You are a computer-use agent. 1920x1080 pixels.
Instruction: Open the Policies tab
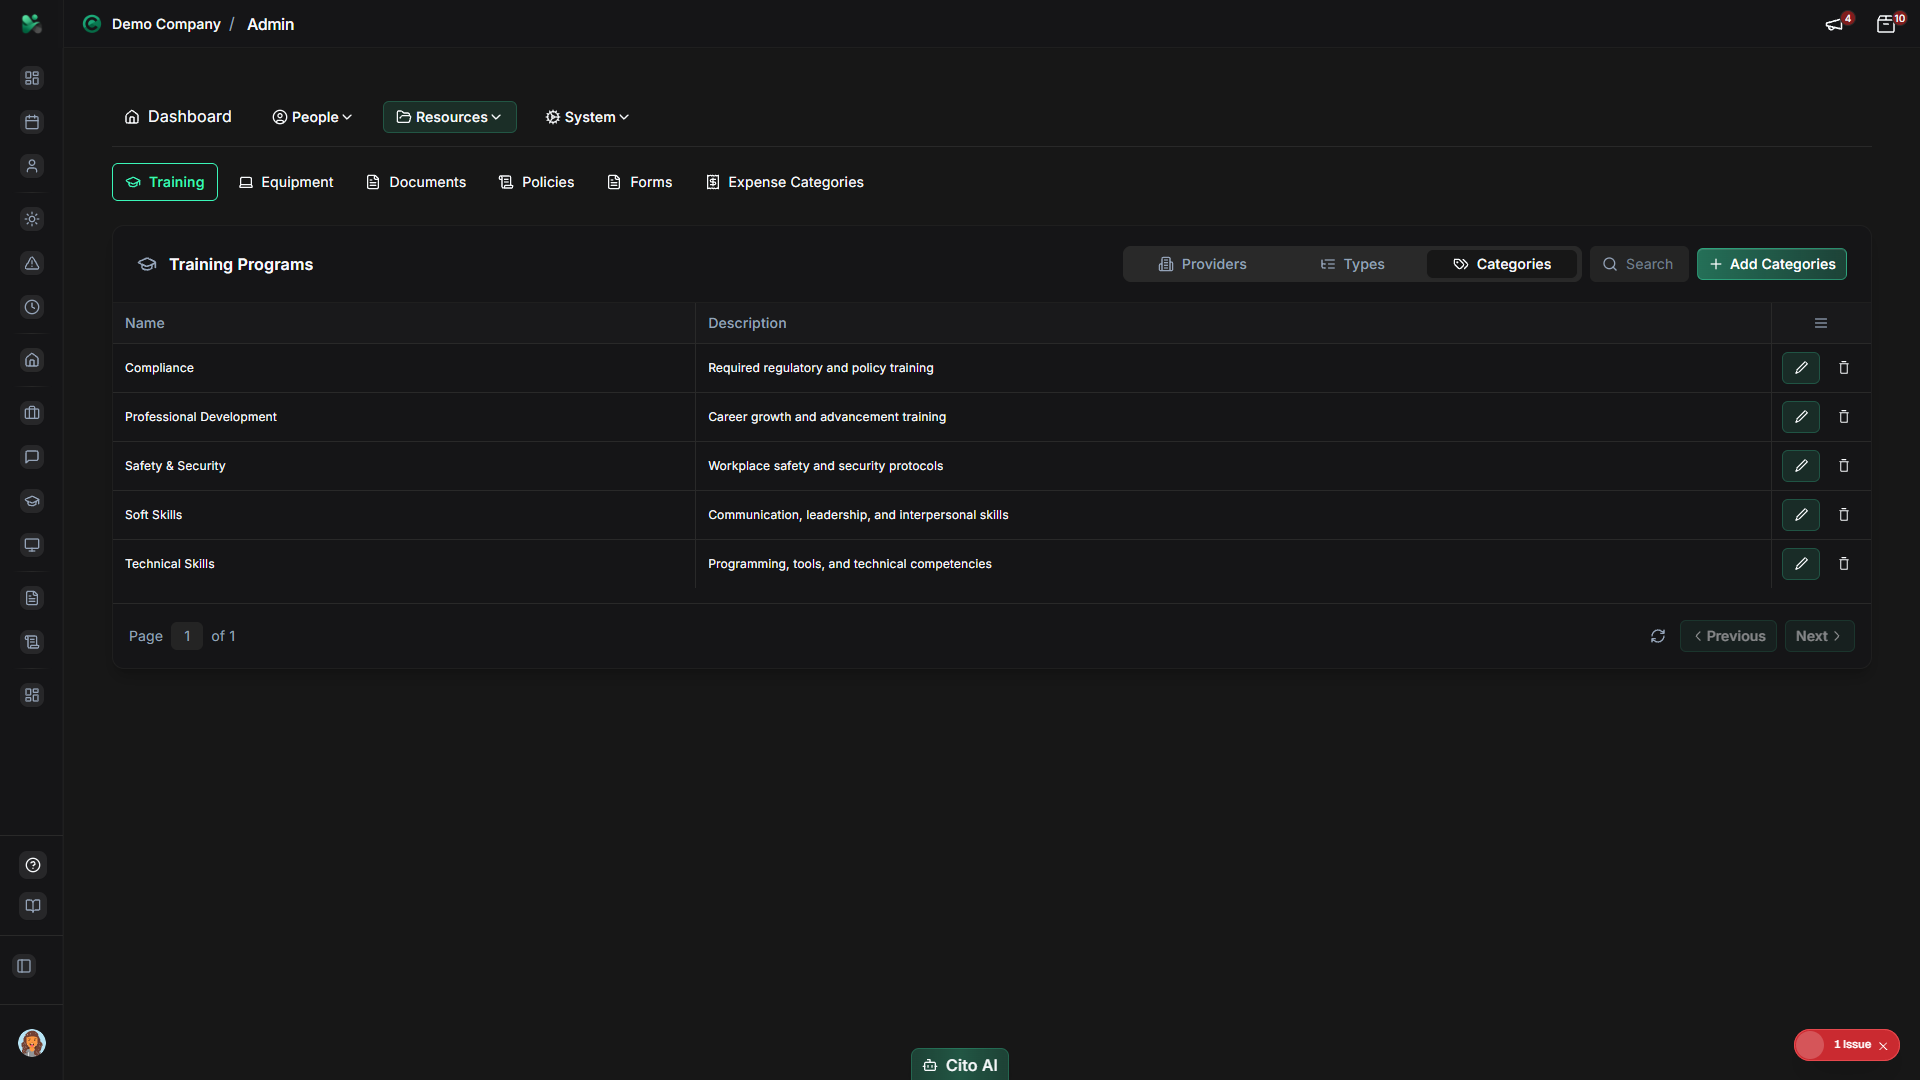click(x=537, y=182)
